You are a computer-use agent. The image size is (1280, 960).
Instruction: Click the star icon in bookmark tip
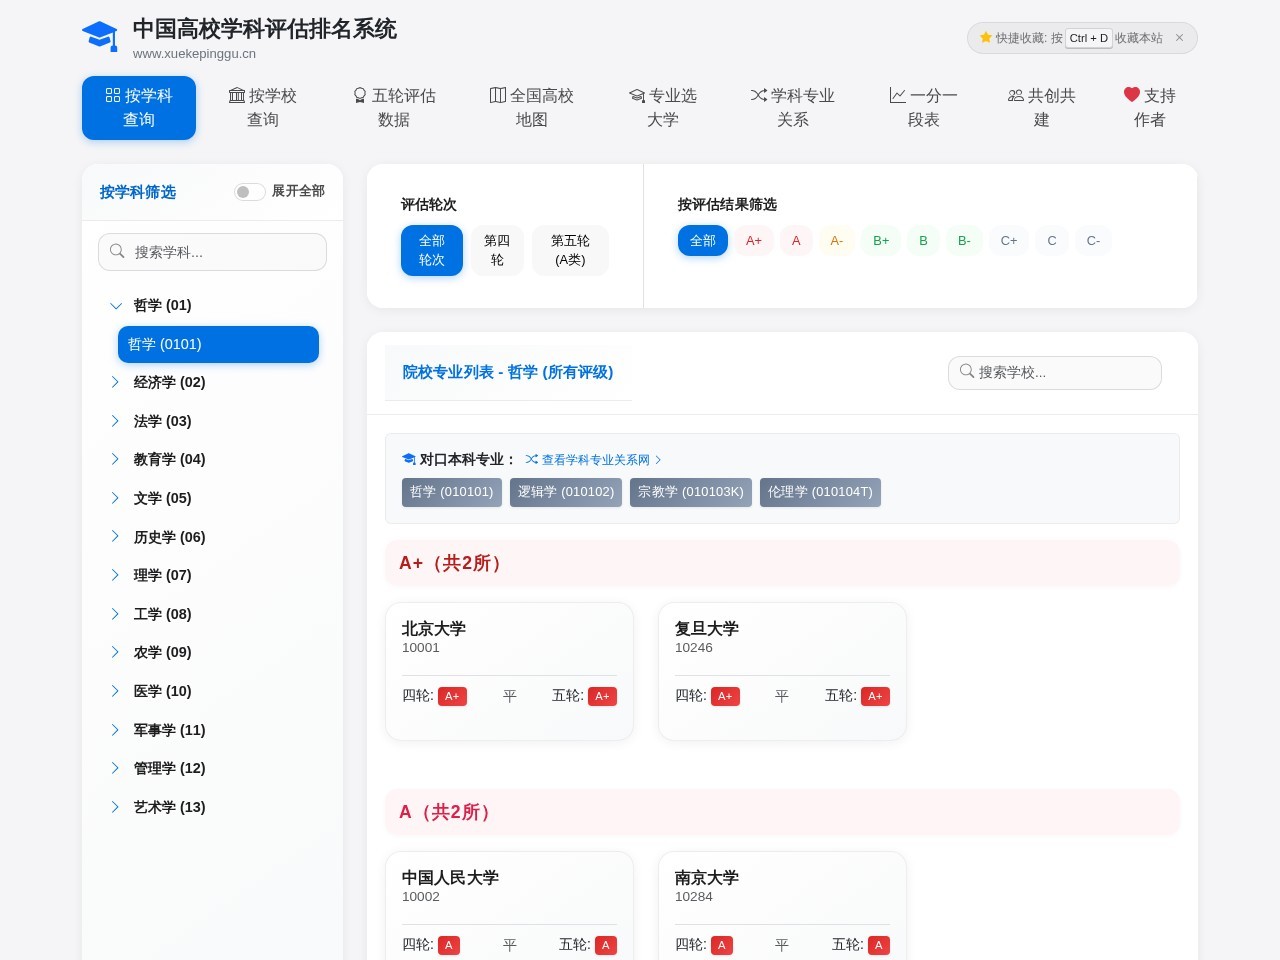[x=986, y=38]
